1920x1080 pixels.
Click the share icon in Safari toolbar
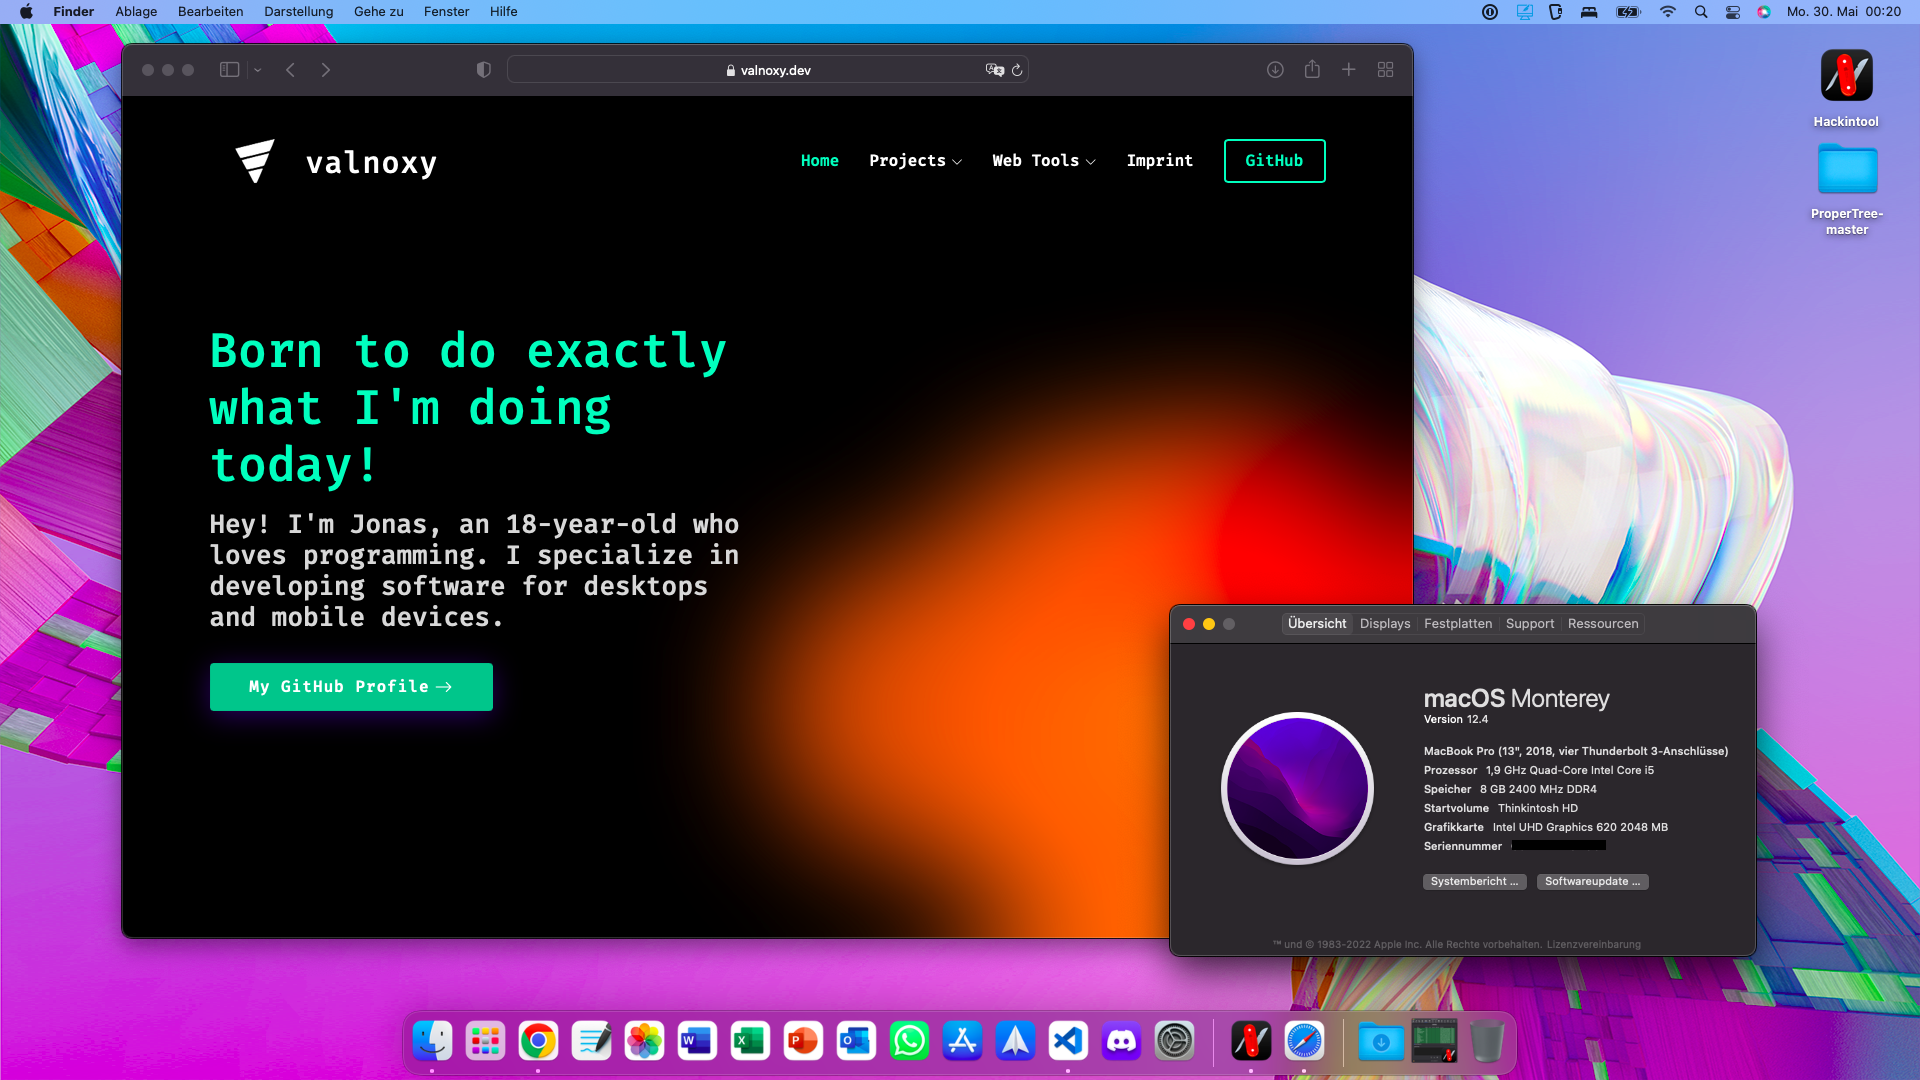pos(1312,70)
